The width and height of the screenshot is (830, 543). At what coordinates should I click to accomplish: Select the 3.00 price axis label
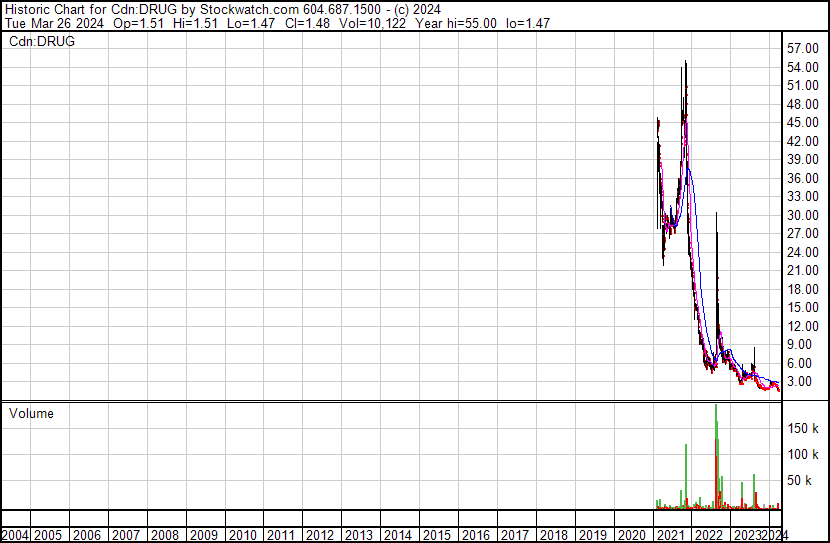click(803, 382)
